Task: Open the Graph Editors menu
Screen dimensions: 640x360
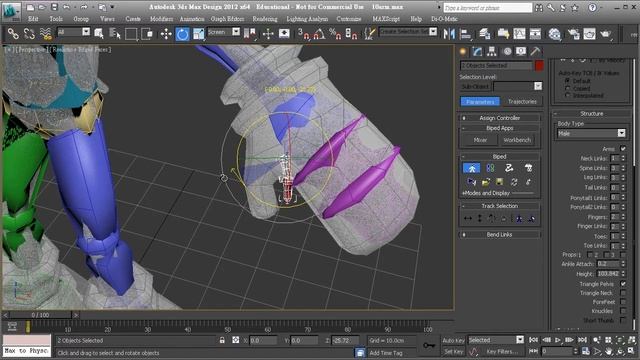Action: point(227,19)
